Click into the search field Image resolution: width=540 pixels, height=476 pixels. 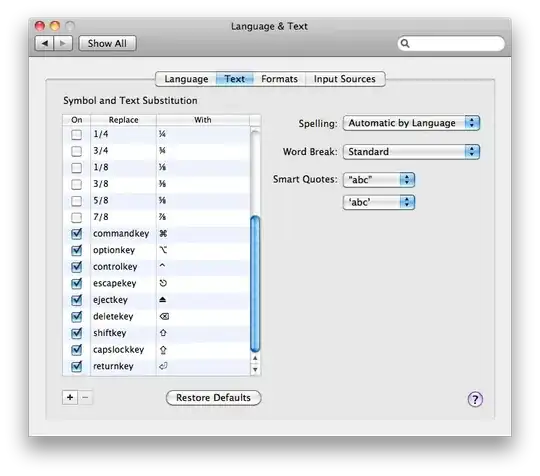451,43
